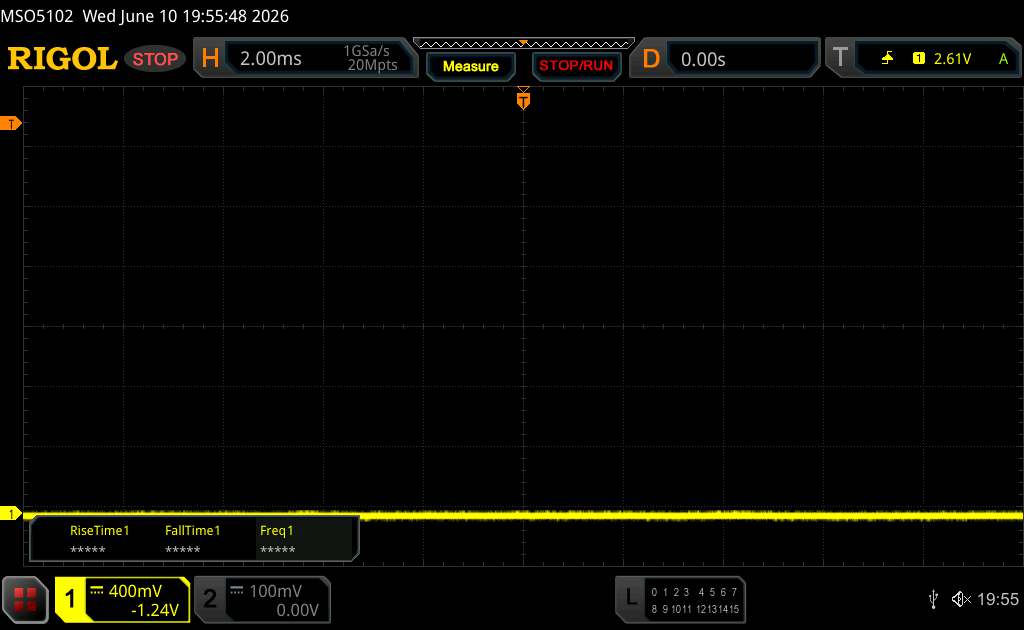Open the 0.00s delay setting
The image size is (1024, 630).
click(703, 59)
